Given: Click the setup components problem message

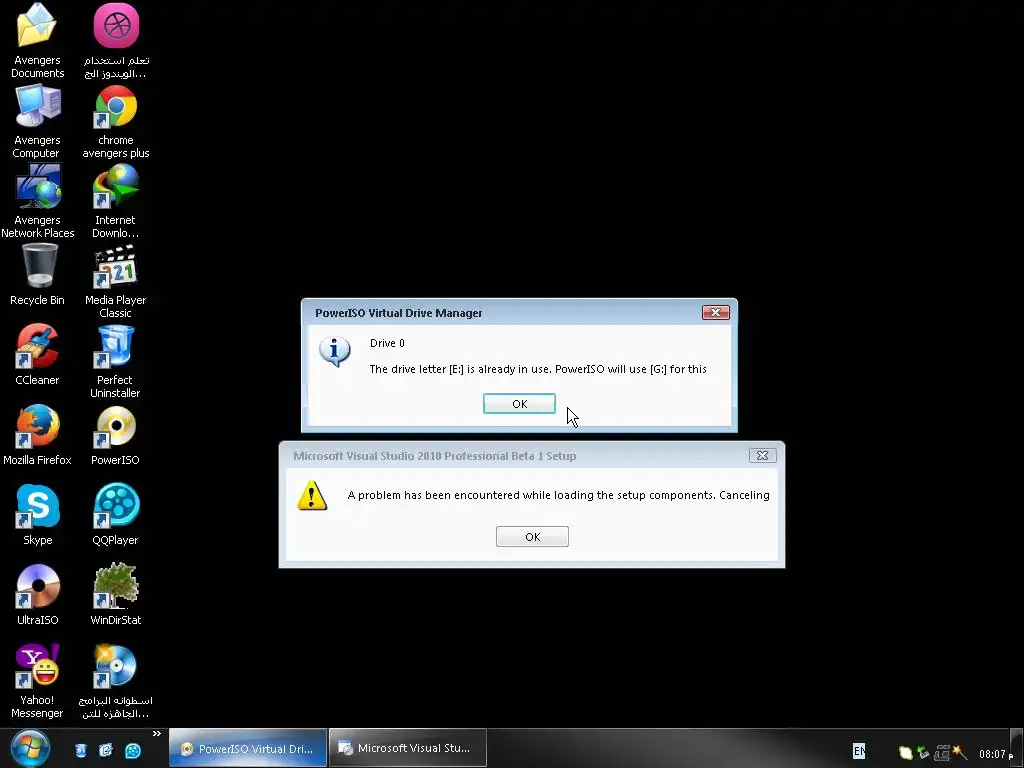Looking at the screenshot, I should [x=558, y=496].
